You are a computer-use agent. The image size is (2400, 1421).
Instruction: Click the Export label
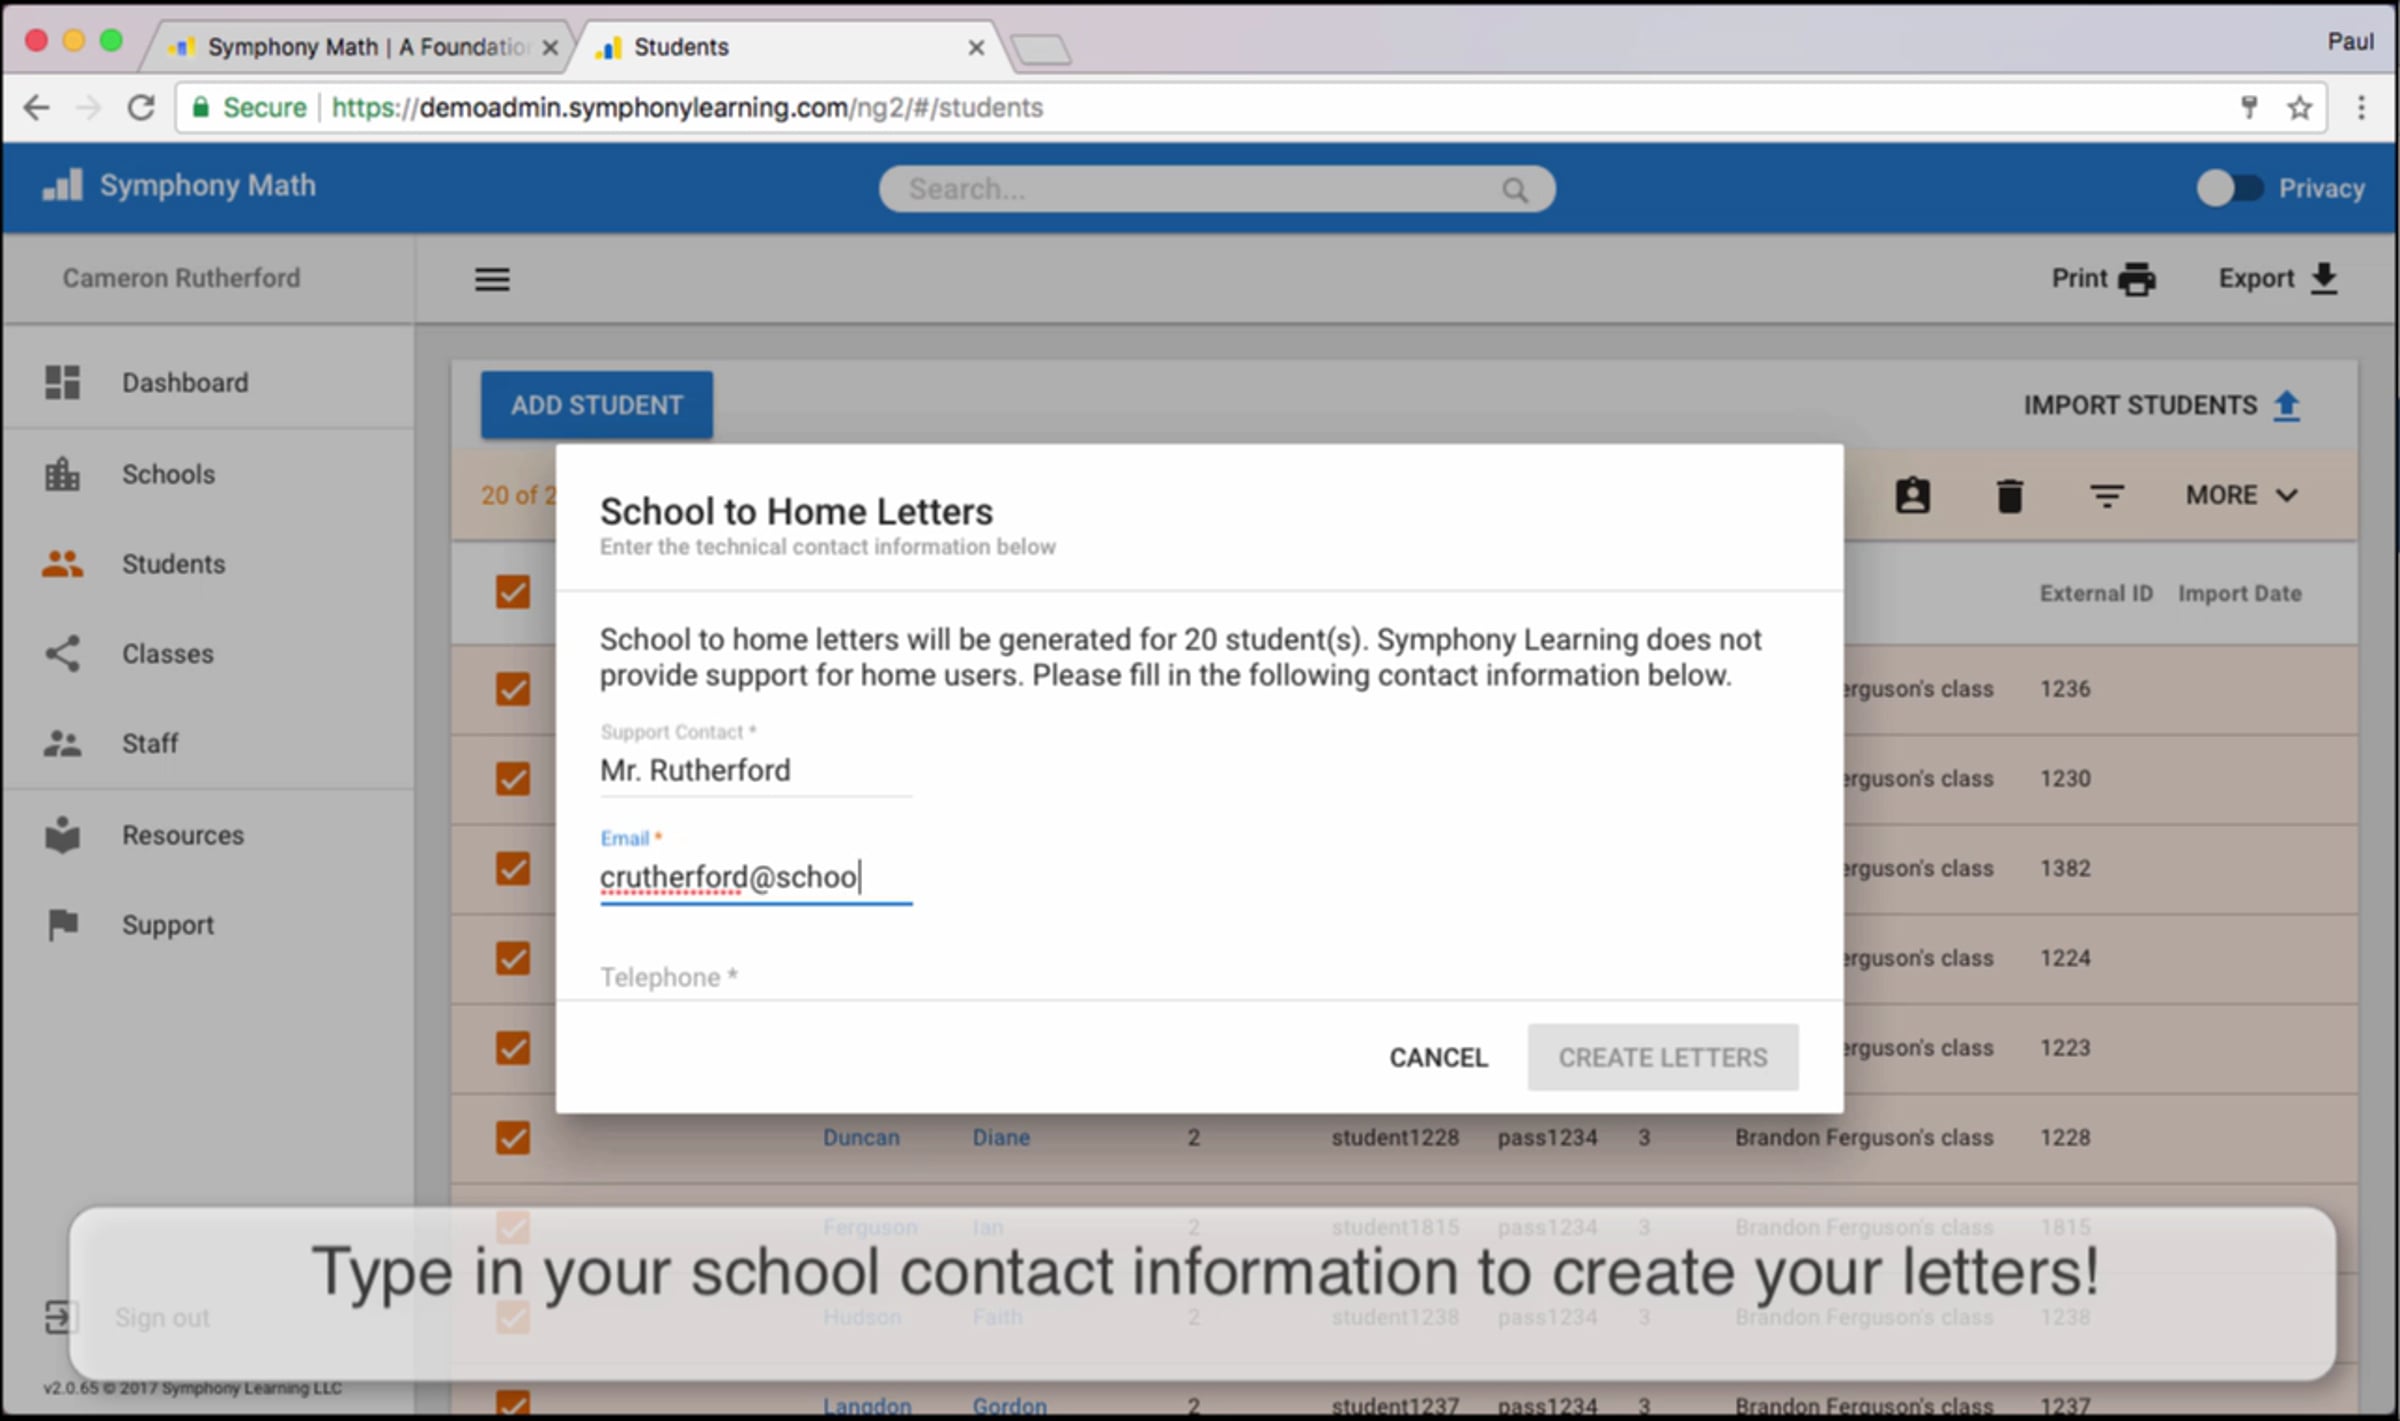[x=2256, y=279]
